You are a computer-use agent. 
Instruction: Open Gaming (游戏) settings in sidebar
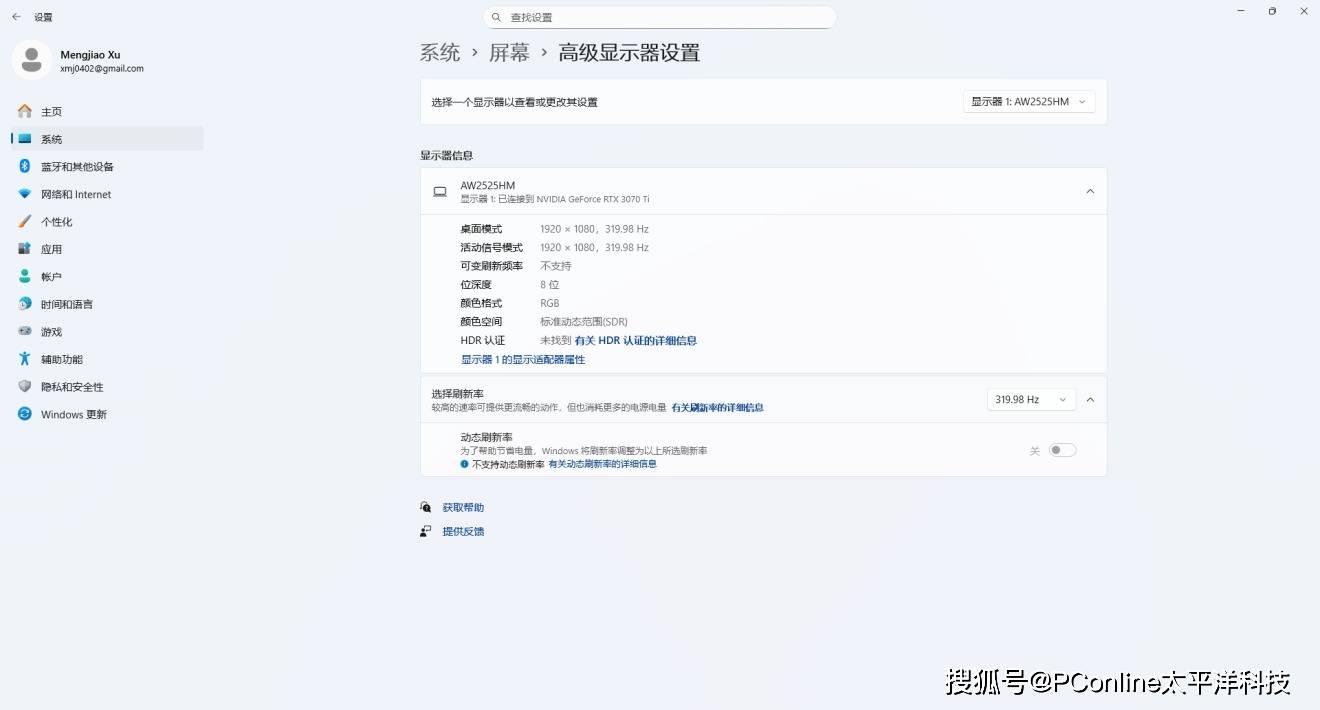coord(51,331)
